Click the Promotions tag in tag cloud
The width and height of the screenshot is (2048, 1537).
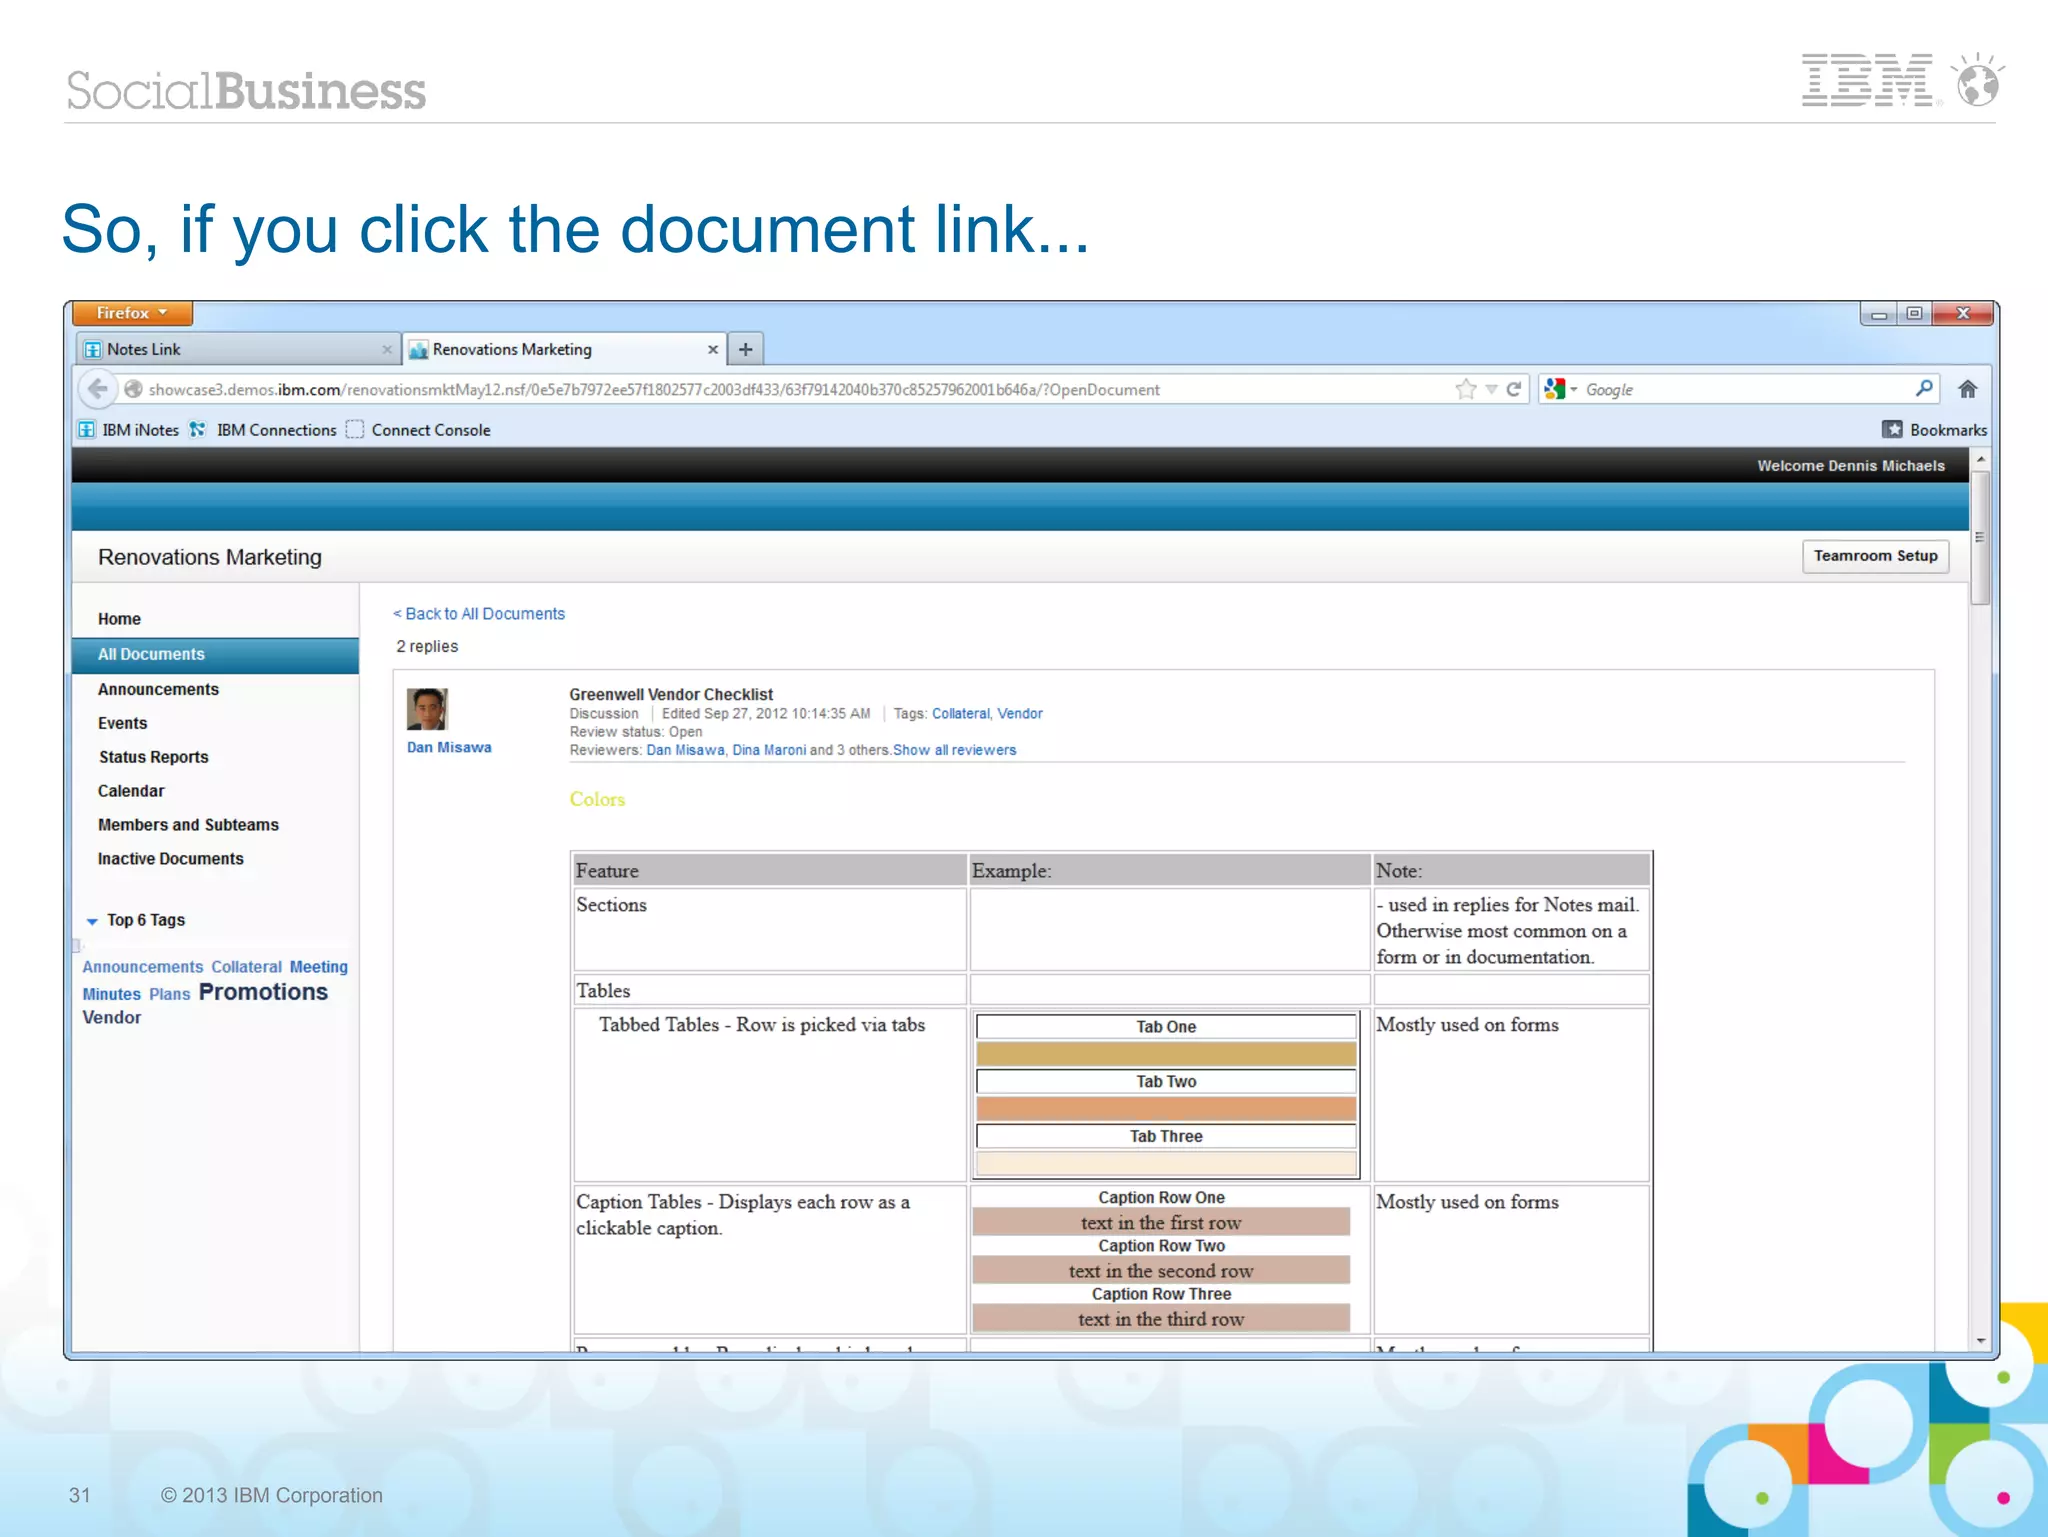click(x=263, y=992)
